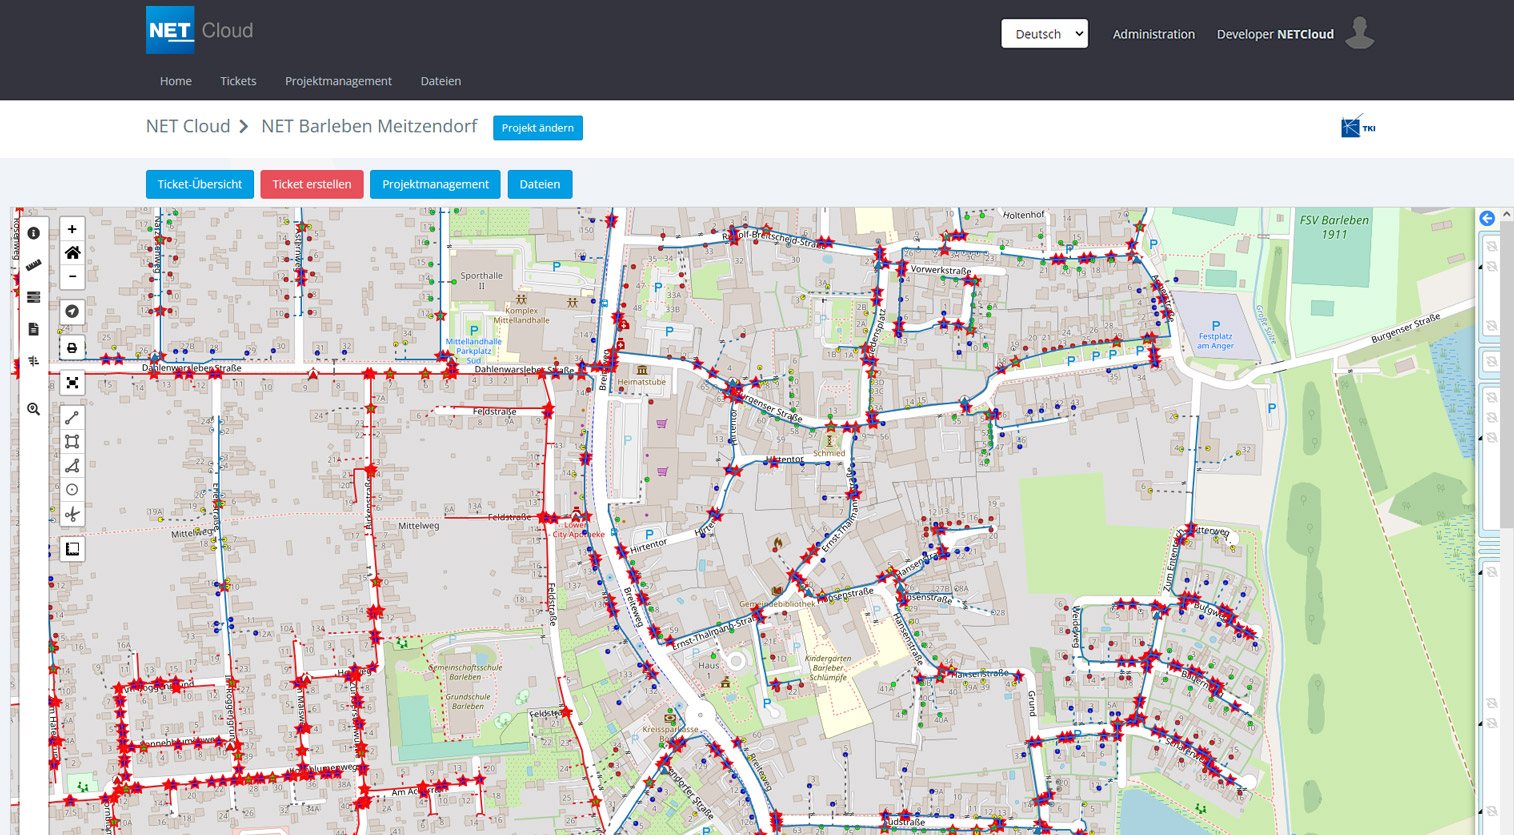Activate the geolocation arrow tool
This screenshot has width=1514, height=835.
72,312
